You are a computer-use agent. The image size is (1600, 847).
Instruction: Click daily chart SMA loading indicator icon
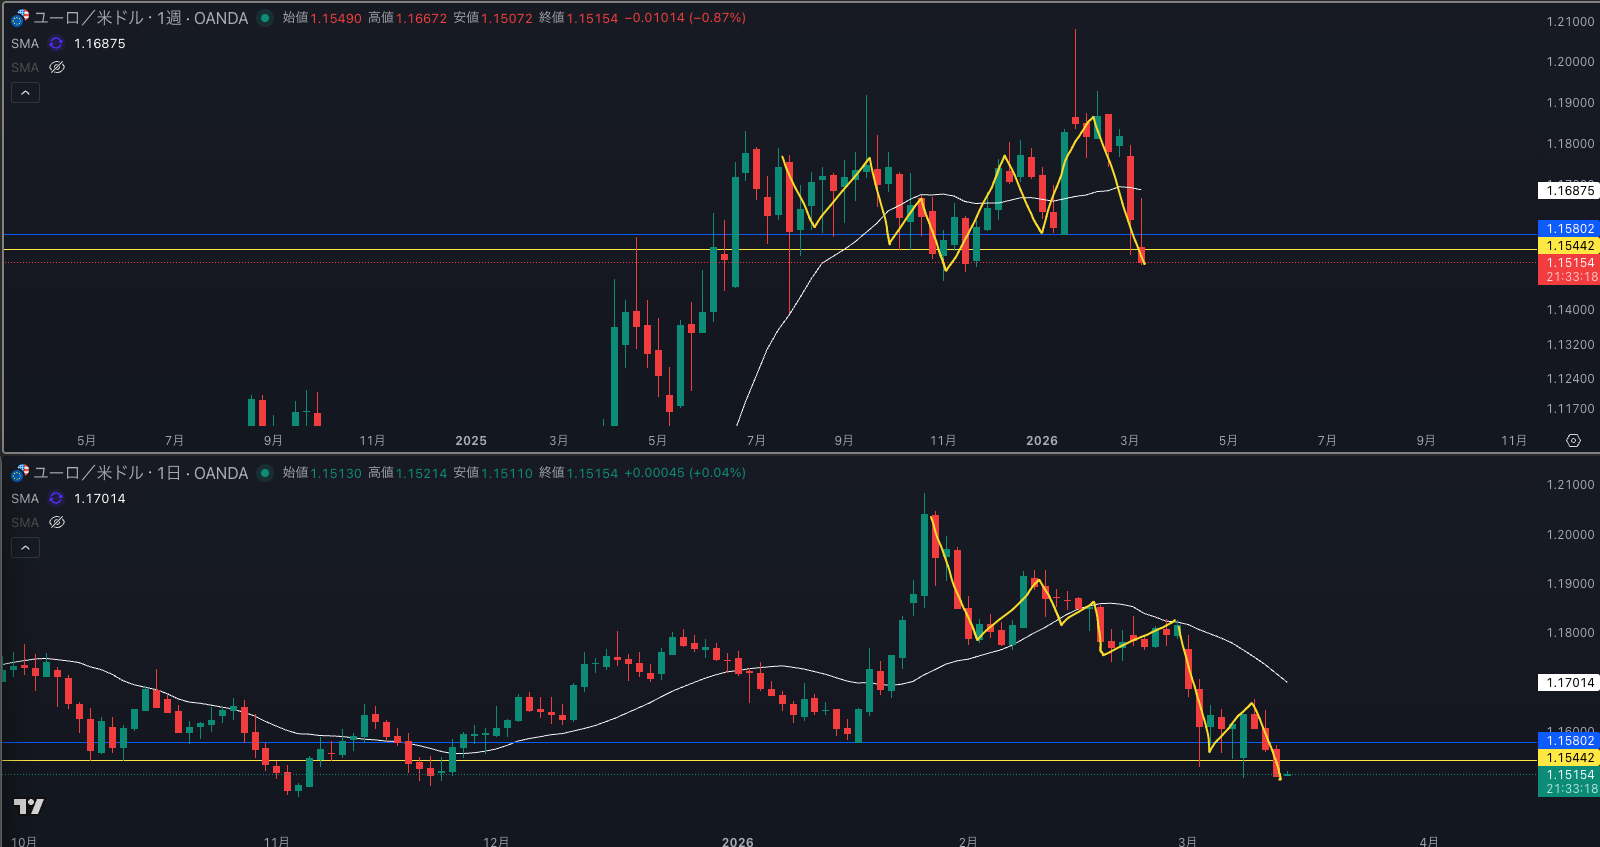click(56, 499)
